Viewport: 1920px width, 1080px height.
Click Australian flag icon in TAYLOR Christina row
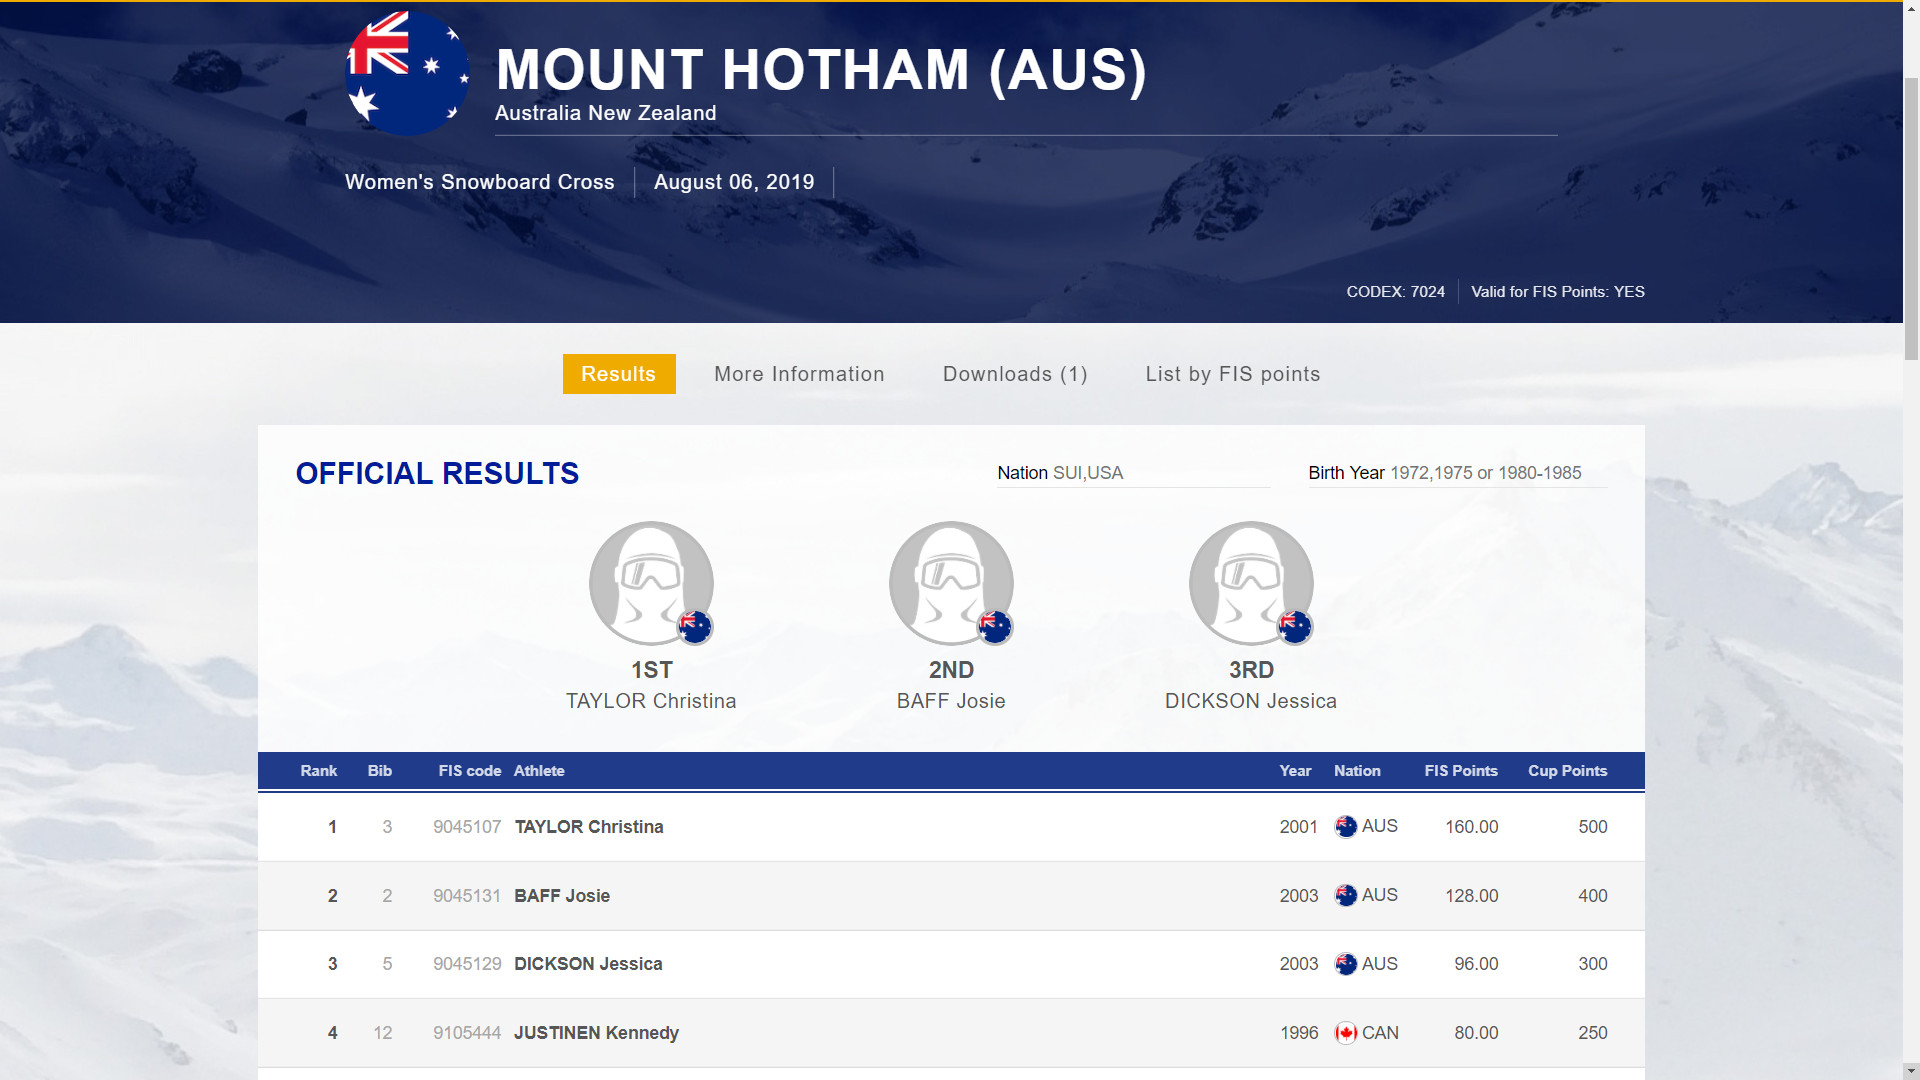click(1346, 827)
